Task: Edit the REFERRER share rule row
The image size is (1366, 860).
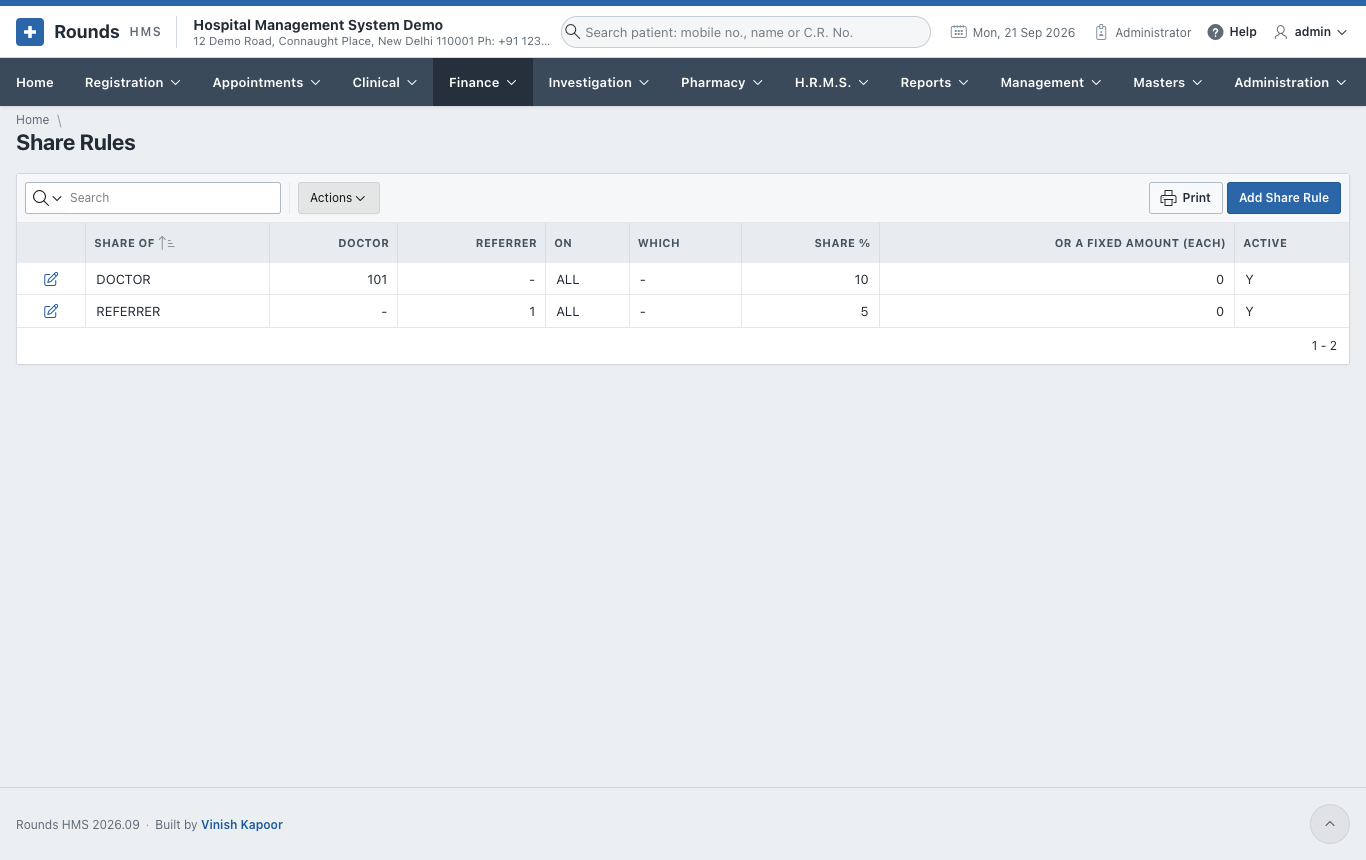Action: point(51,311)
